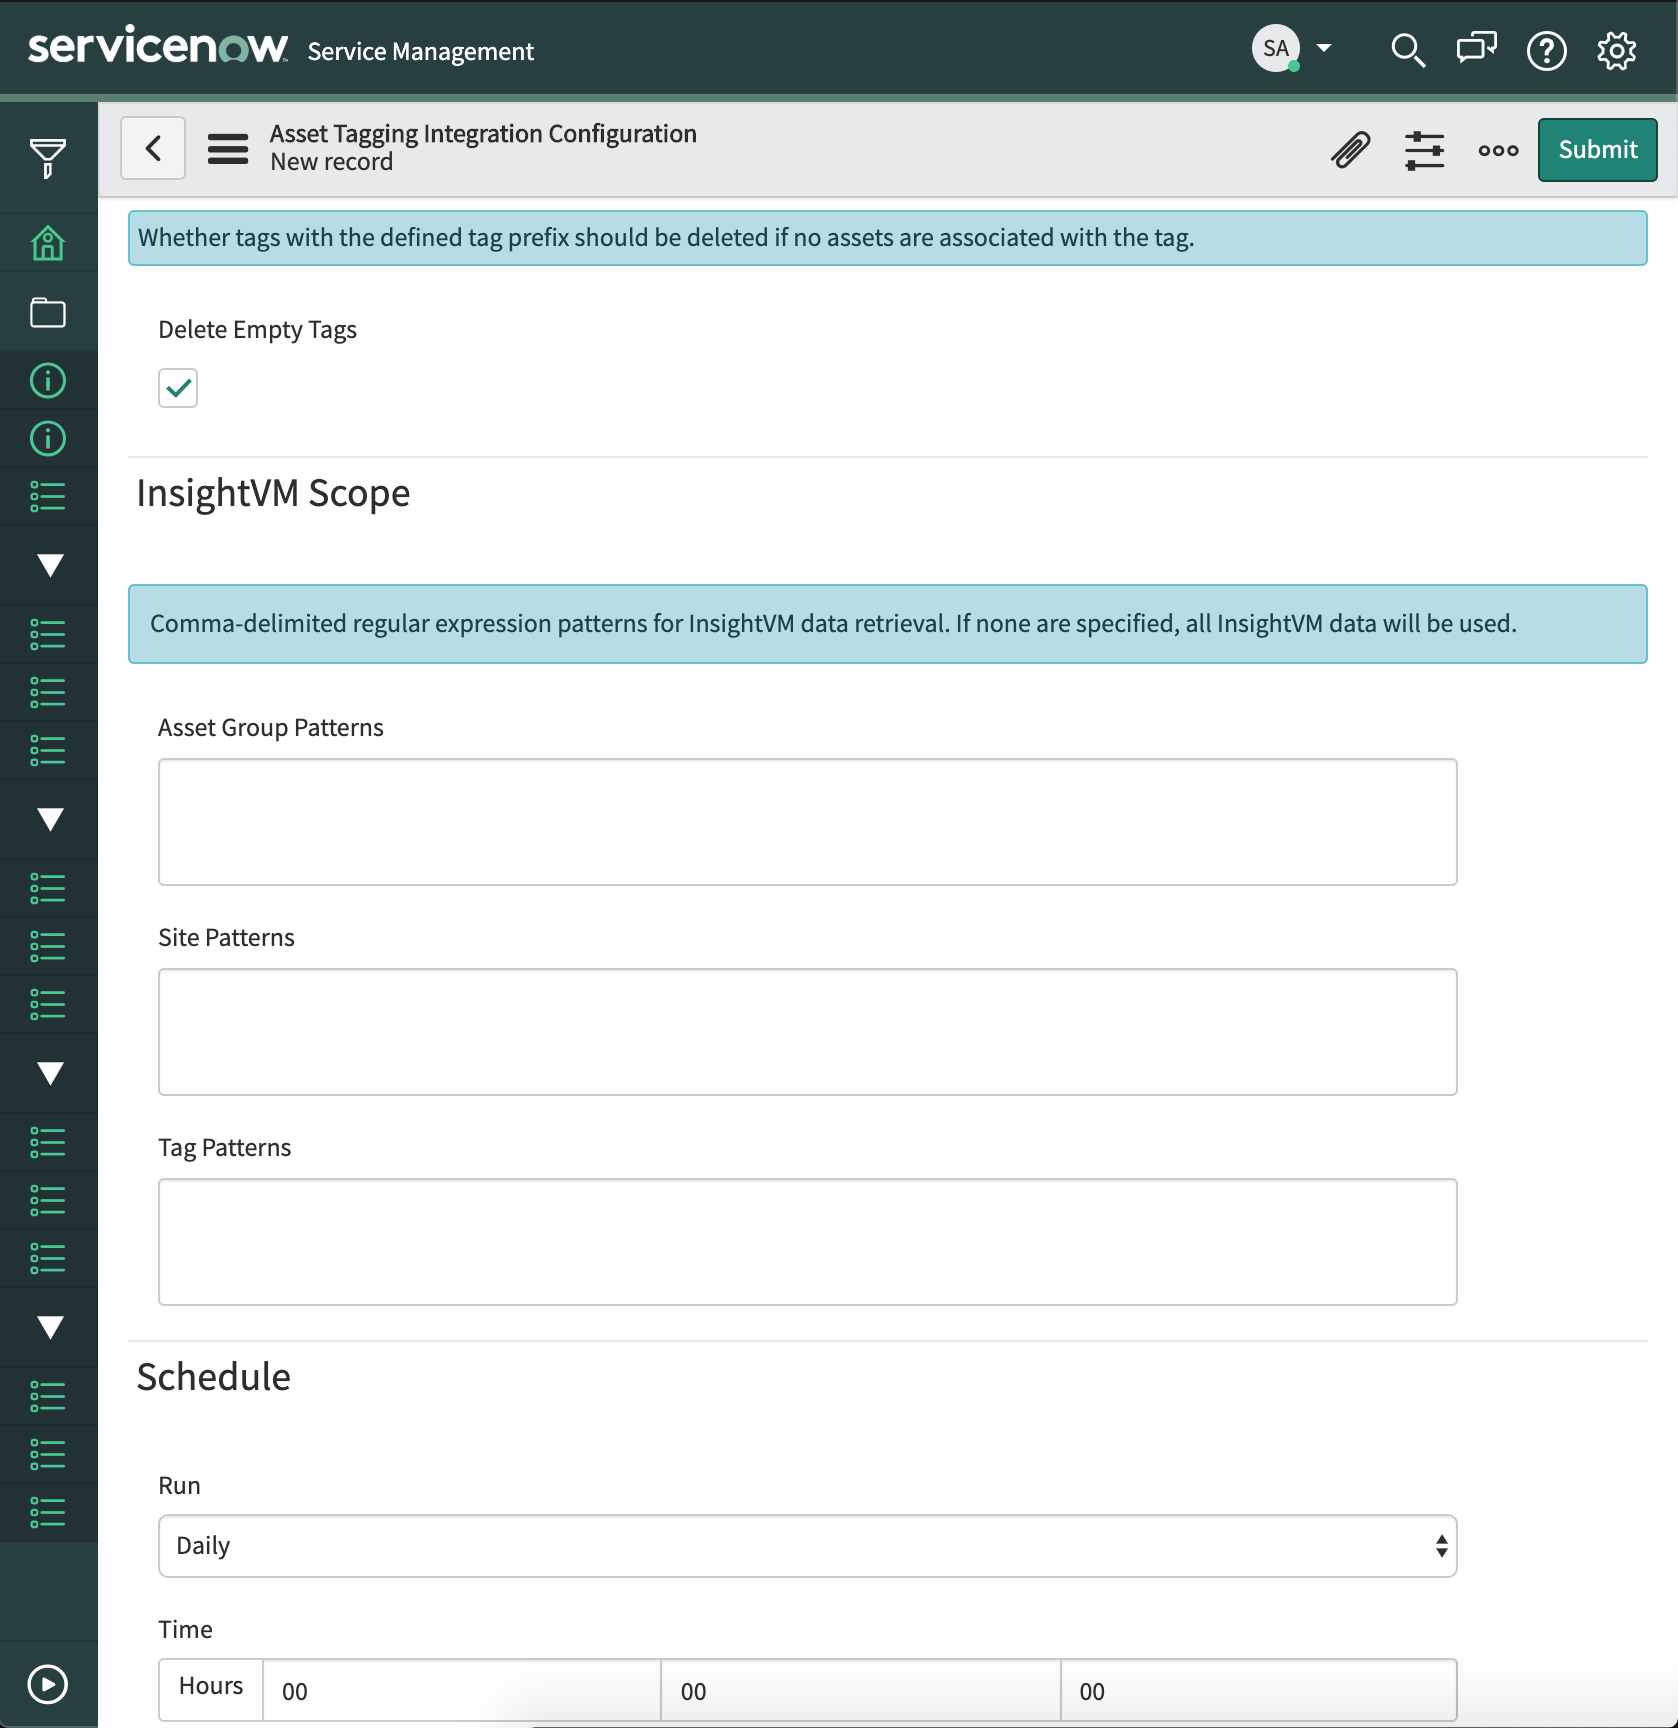Click the search magnifier icon
Viewport: 1678px width, 1728px height.
click(1407, 50)
